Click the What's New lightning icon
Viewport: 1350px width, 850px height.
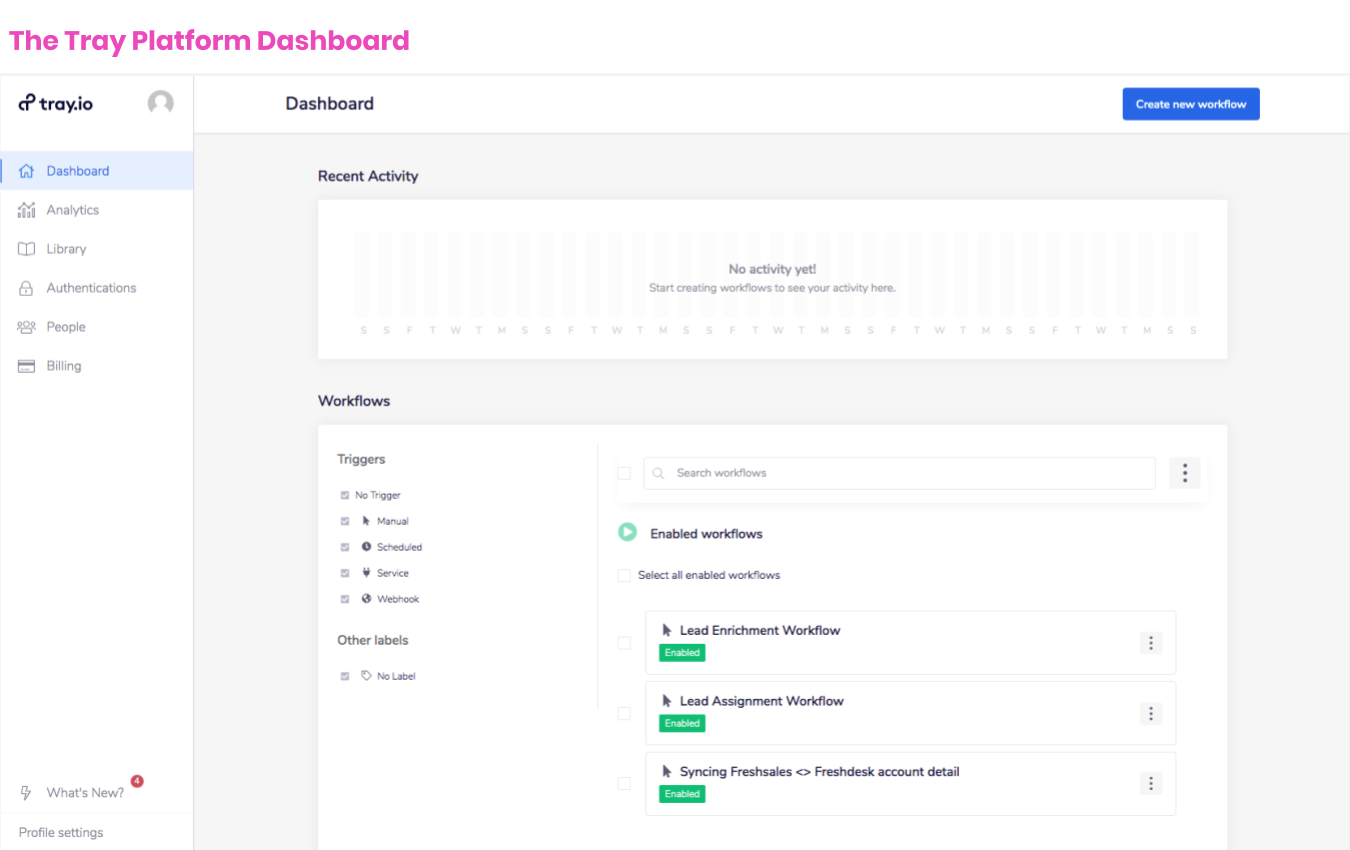[27, 793]
